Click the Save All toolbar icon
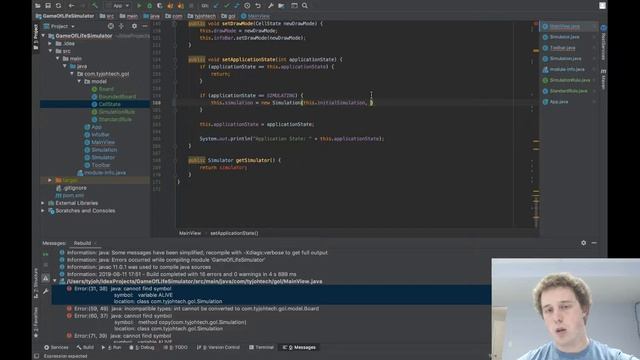Image resolution: width=640 pixels, height=360 pixels. coord(48,6)
